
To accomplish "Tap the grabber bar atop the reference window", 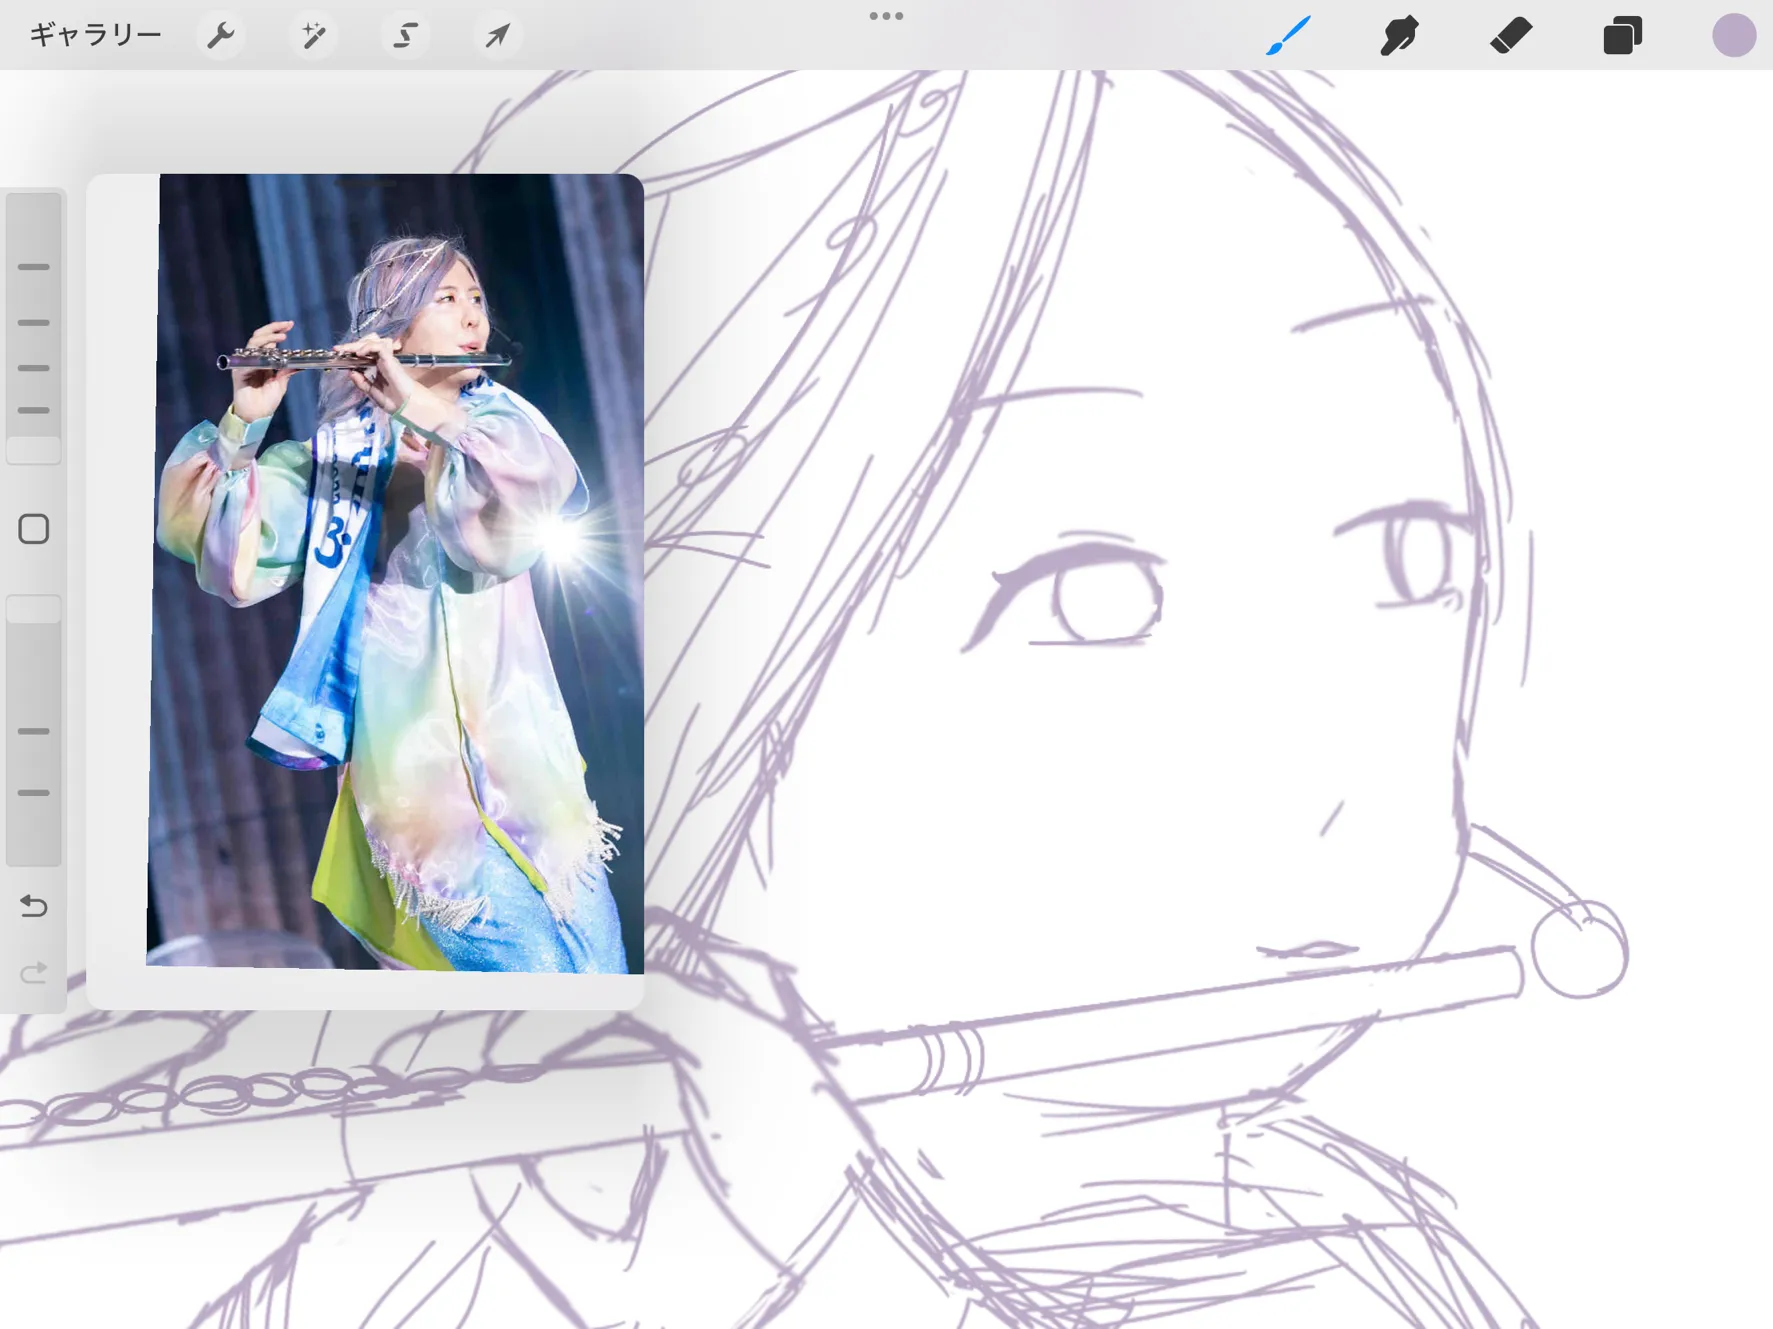I will [x=366, y=183].
